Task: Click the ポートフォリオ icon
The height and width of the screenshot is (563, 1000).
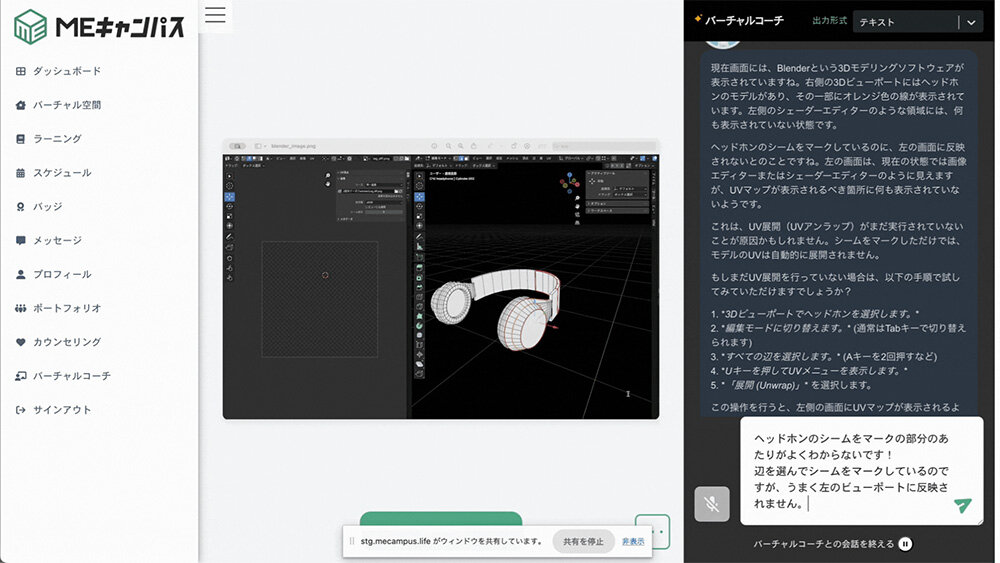Action: (x=21, y=308)
